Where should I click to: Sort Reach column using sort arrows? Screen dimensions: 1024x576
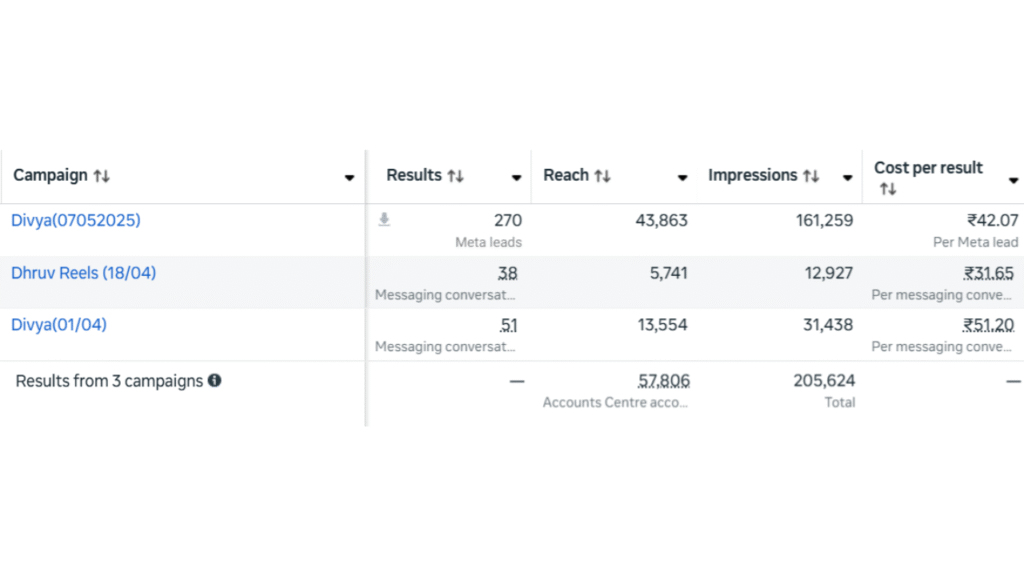602,176
